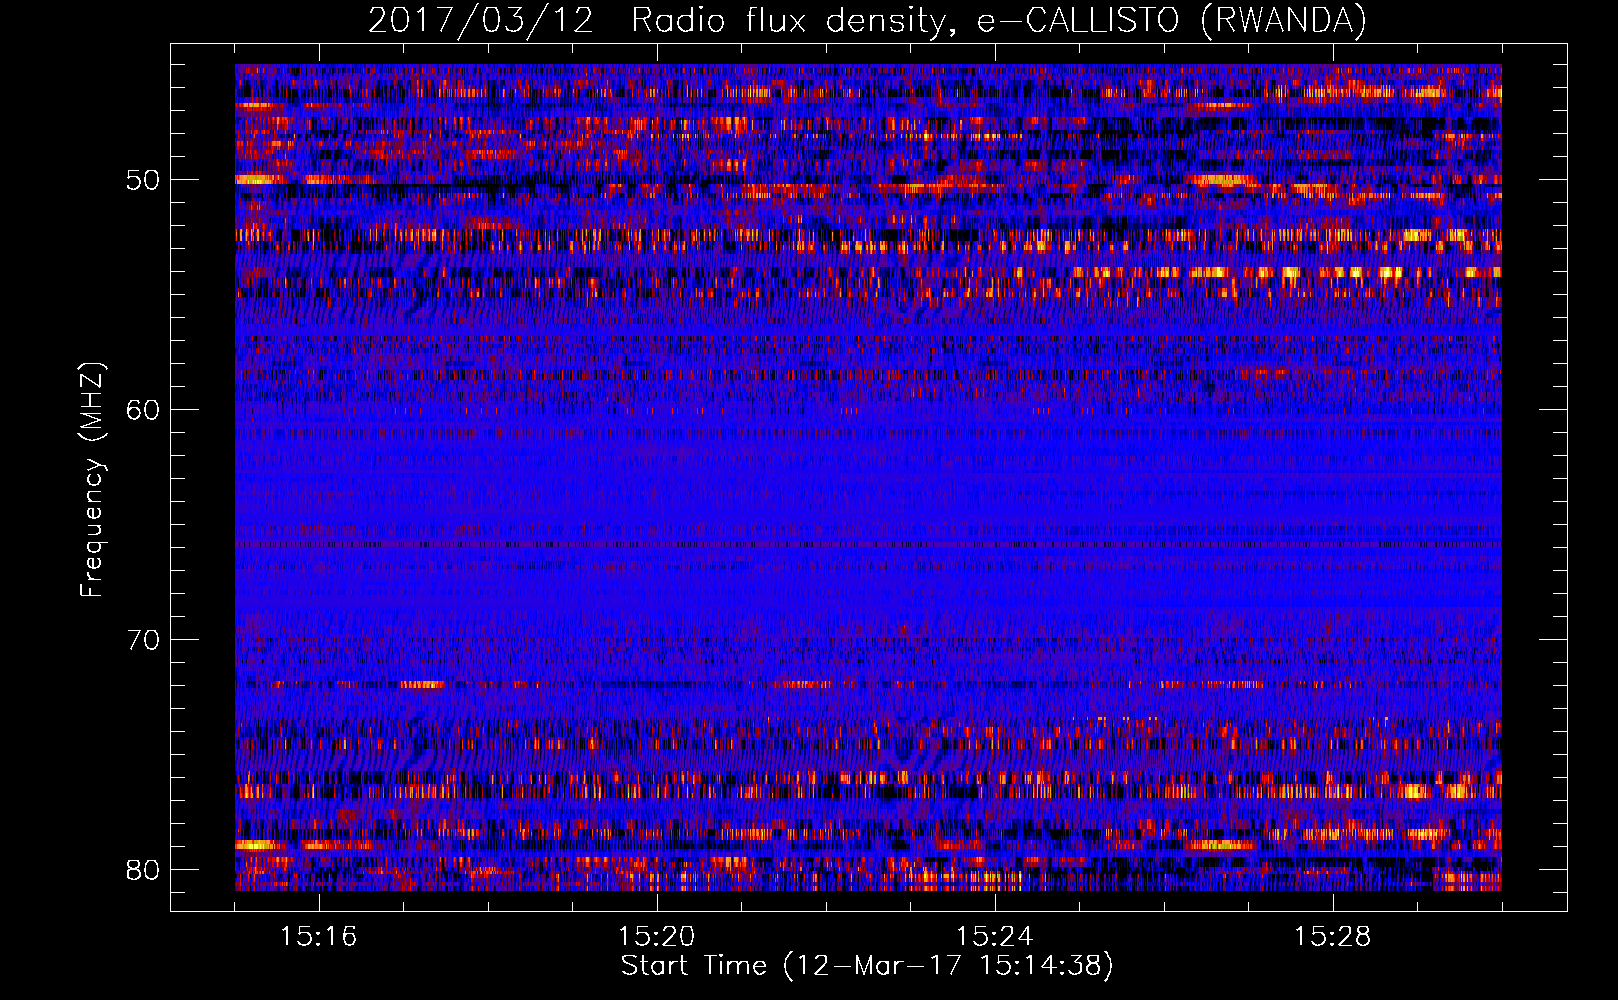
Task: Click the 15:24 time tick label
Action: pos(994,937)
